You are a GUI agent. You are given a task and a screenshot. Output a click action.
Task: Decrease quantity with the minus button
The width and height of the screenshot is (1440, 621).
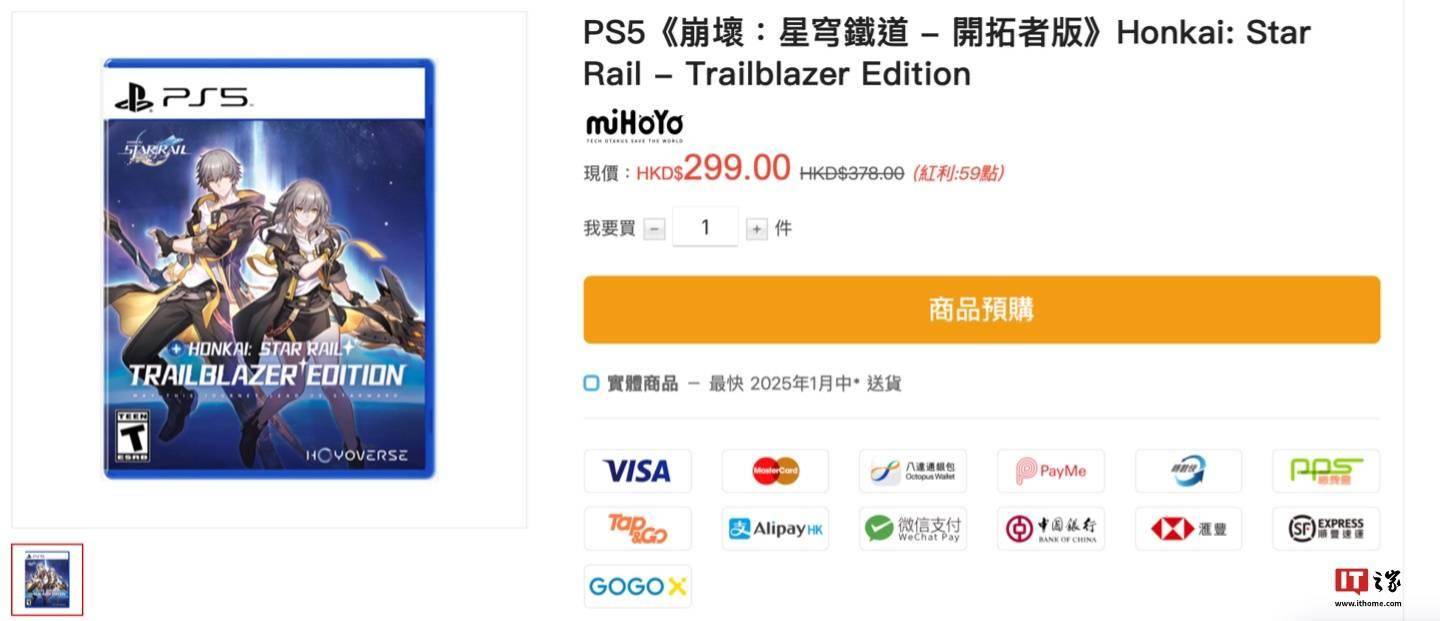tap(654, 229)
